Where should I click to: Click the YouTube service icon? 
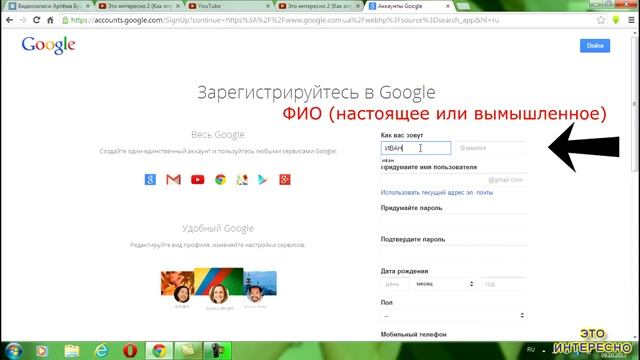pos(198,180)
